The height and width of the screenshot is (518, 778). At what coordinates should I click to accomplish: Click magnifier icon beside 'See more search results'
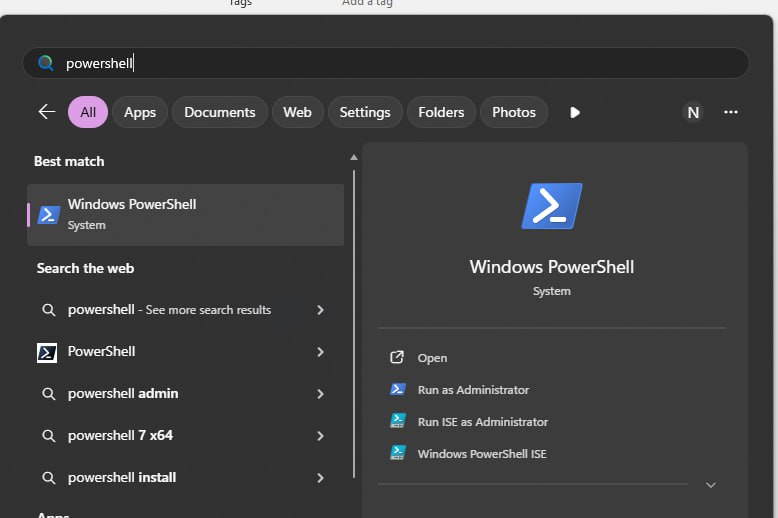click(49, 310)
